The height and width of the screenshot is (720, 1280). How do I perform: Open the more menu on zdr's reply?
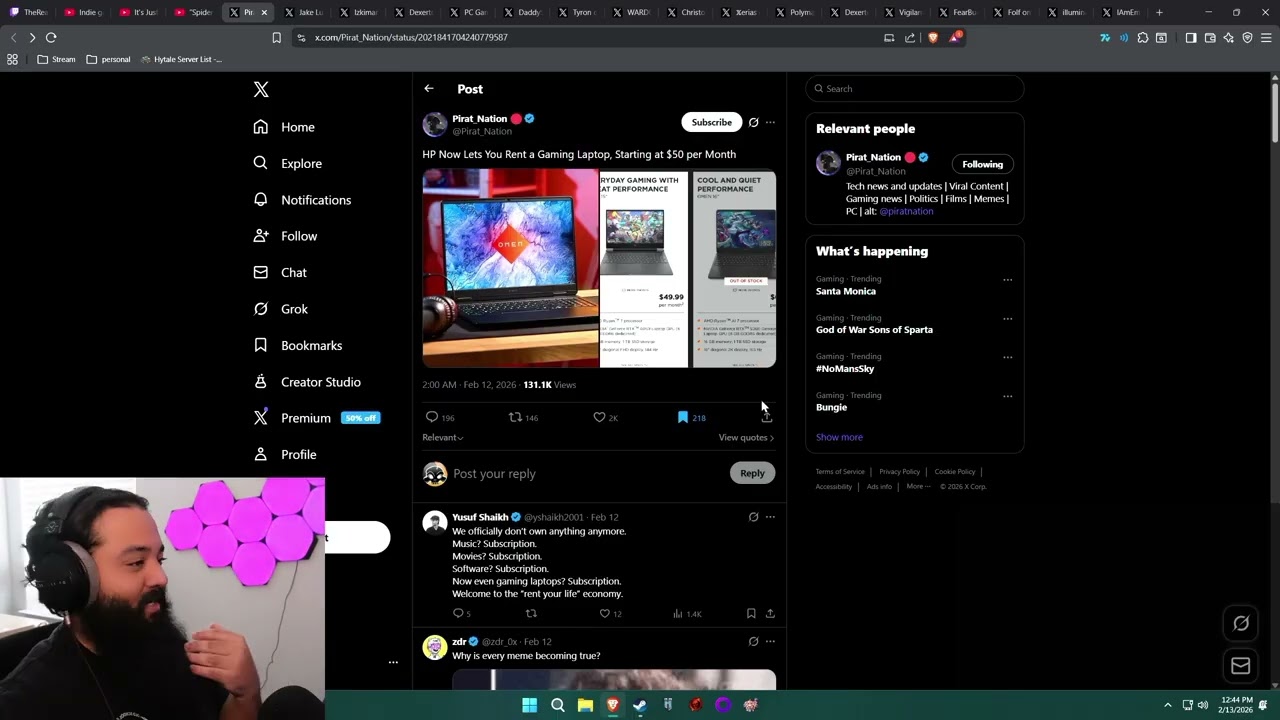pos(770,641)
